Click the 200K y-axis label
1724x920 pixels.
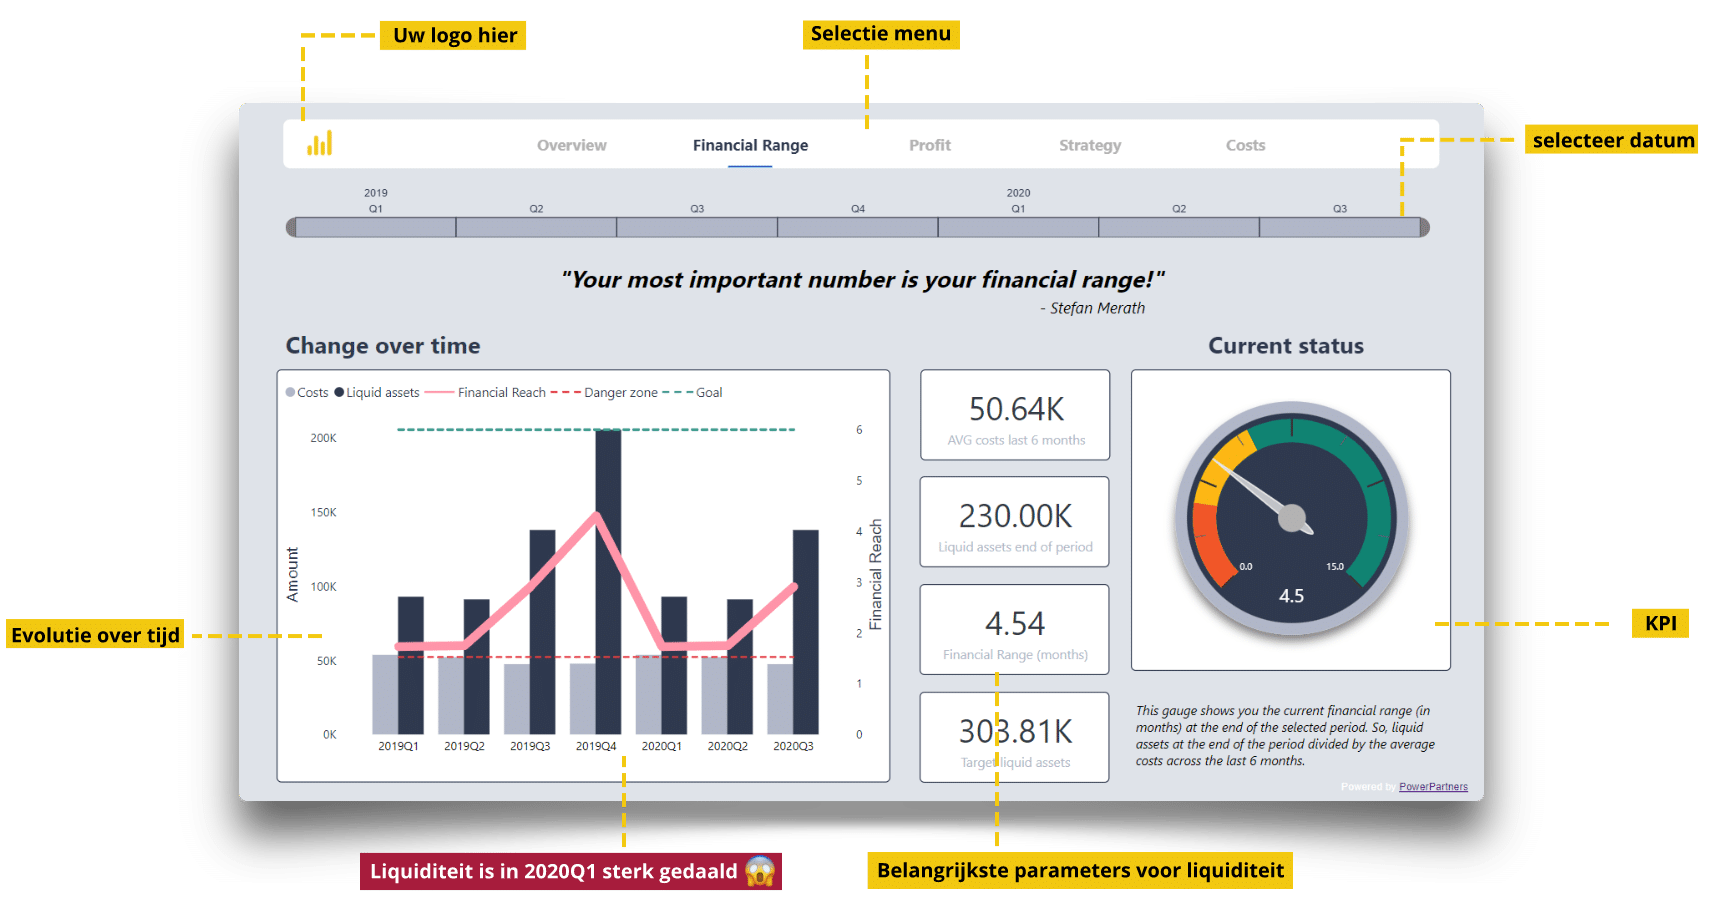coord(323,438)
